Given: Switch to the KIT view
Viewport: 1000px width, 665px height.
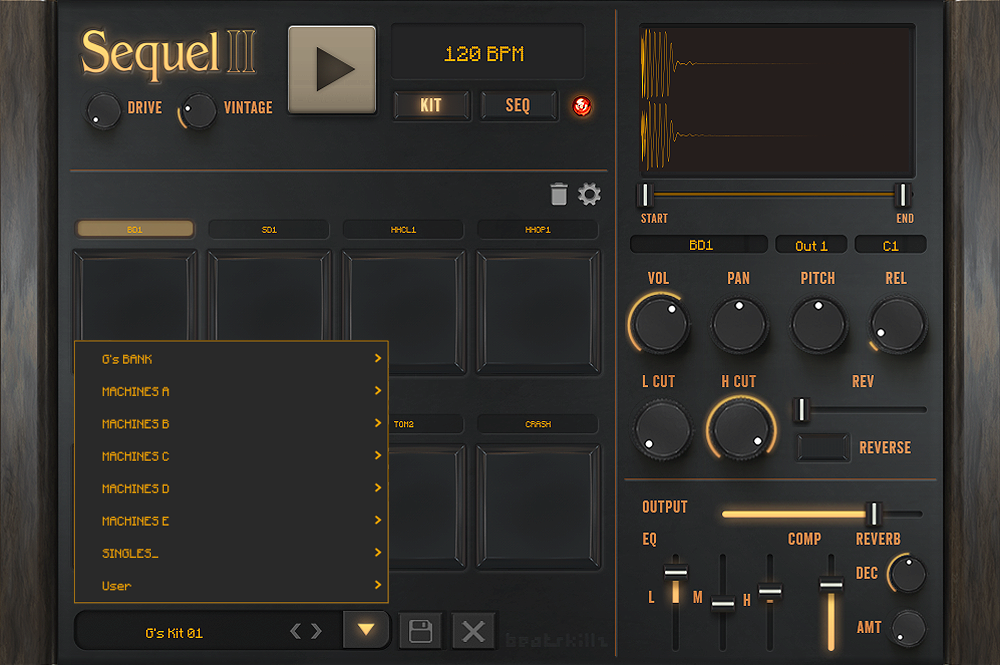Looking at the screenshot, I should [x=431, y=105].
